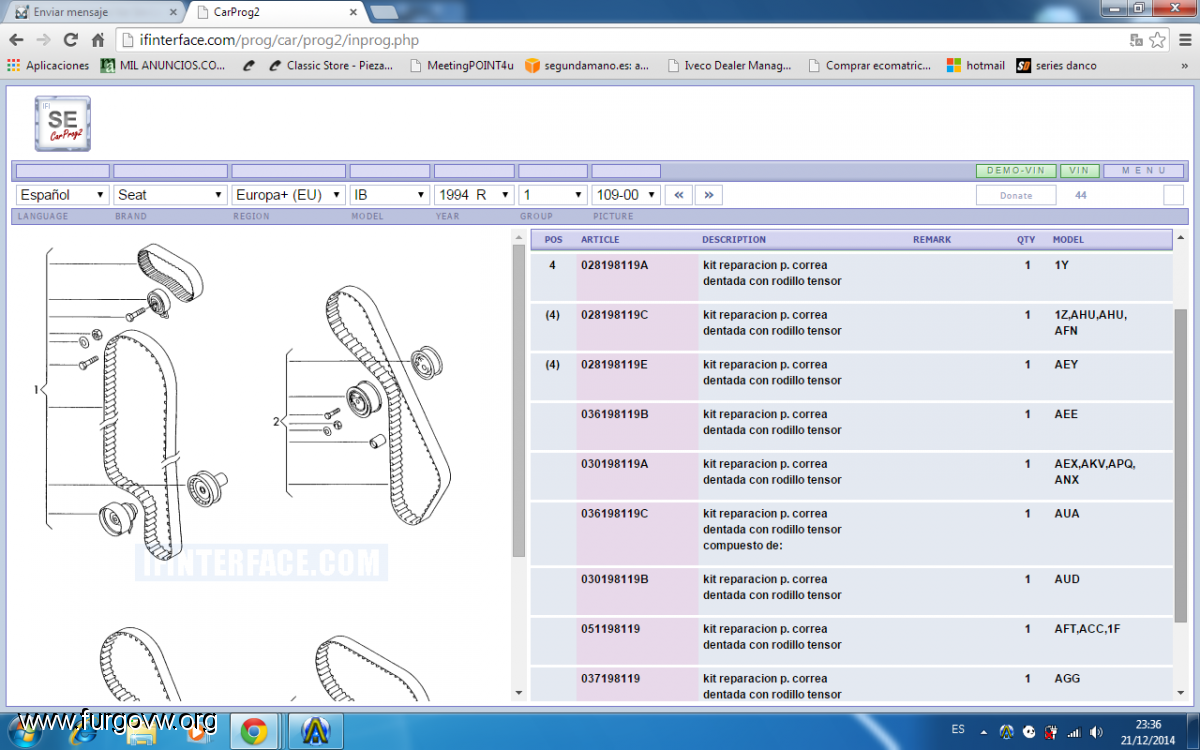Click translate page icon in address bar

point(1136,40)
